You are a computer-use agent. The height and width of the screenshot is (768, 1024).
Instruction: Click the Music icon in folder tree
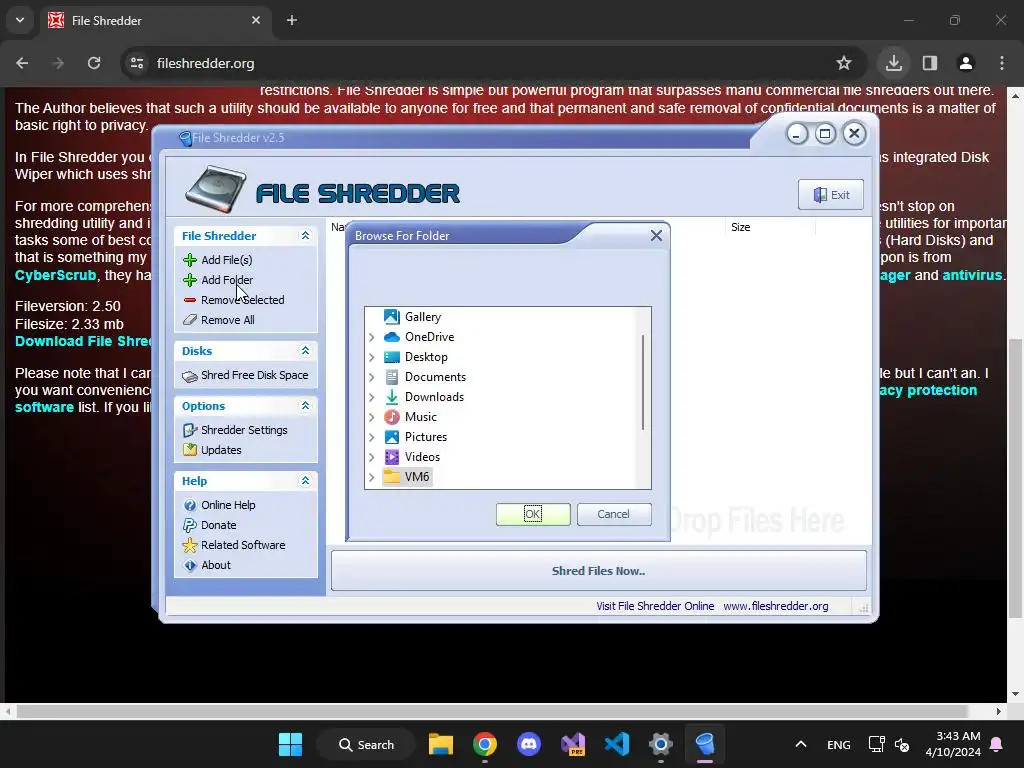[x=392, y=417]
